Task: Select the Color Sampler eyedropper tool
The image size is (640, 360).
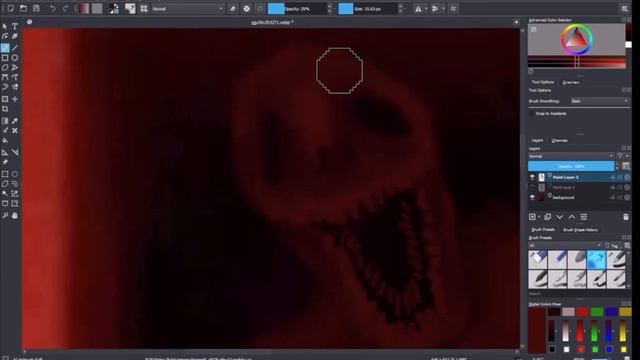Action: pyautogui.click(x=15, y=121)
